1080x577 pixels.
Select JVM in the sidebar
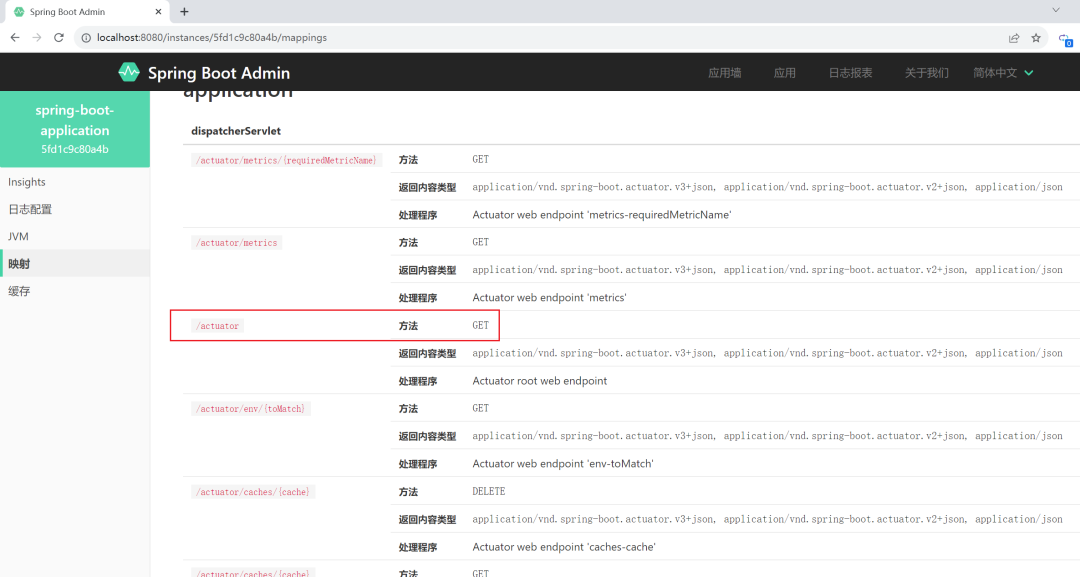tap(75, 236)
